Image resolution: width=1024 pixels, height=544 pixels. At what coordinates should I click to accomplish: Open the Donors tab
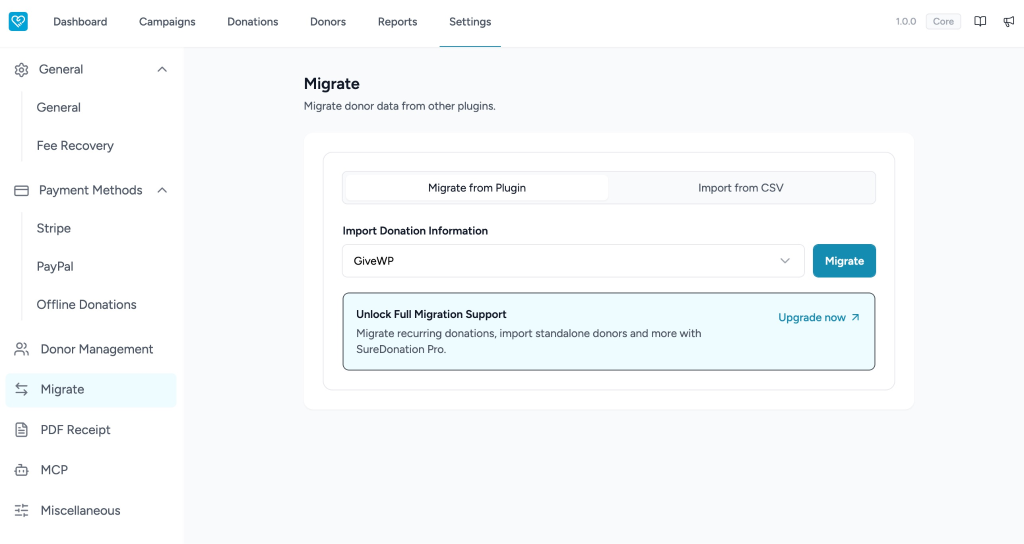[328, 22]
